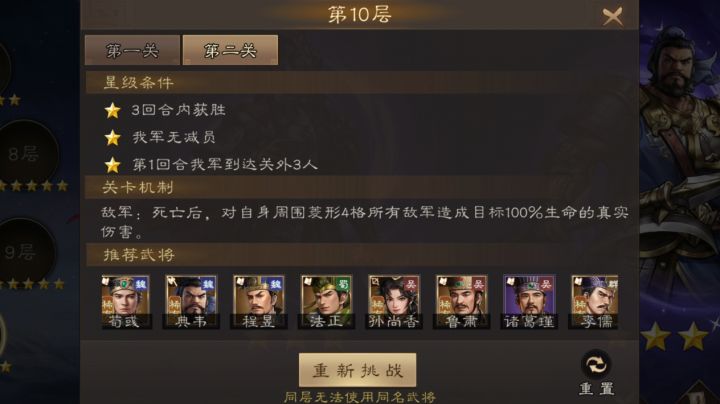Screen dimensions: 720x404
Task: Select the 荀彧 recommended general portrait
Action: coord(125,302)
